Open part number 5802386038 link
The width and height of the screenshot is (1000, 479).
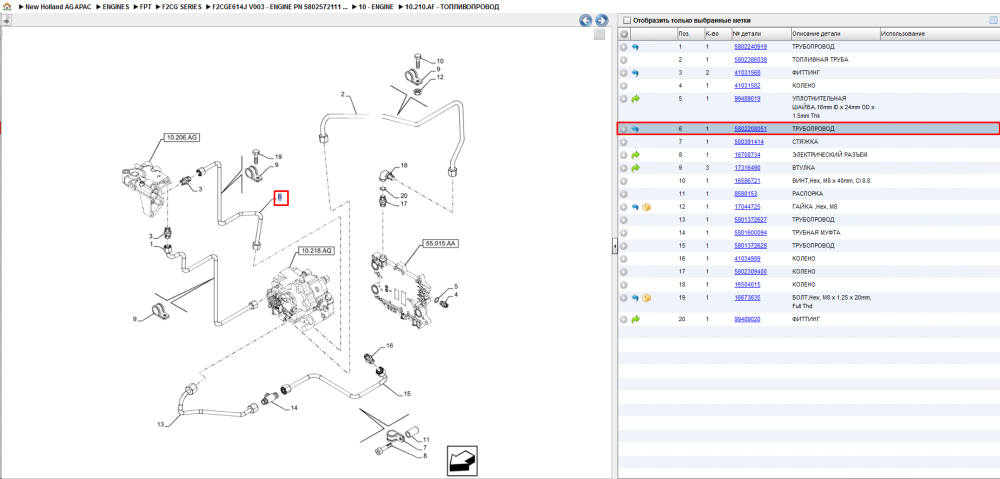click(x=750, y=60)
